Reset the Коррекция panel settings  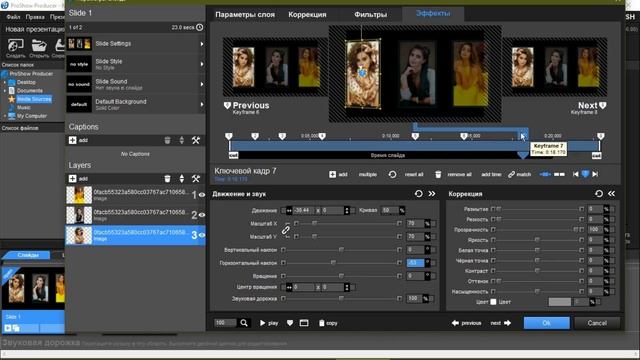click(x=599, y=194)
